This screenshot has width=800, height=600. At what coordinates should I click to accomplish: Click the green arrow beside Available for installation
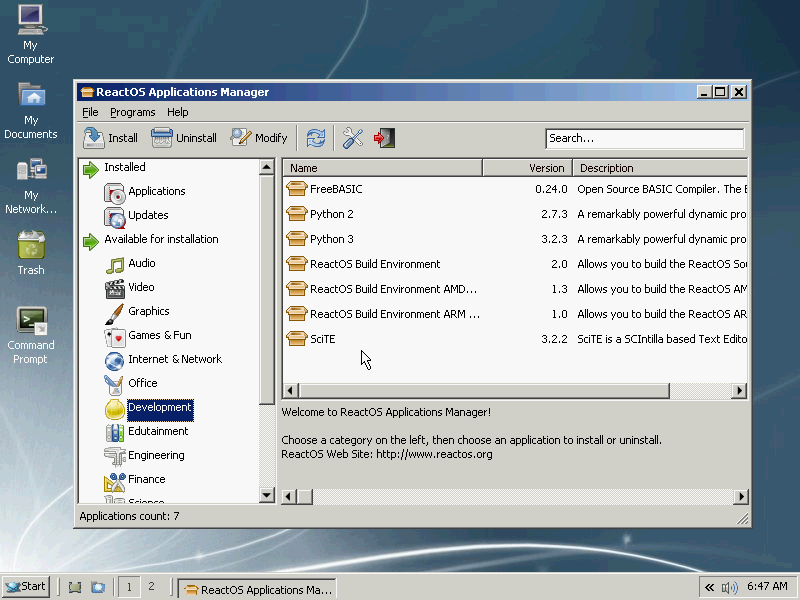[91, 241]
